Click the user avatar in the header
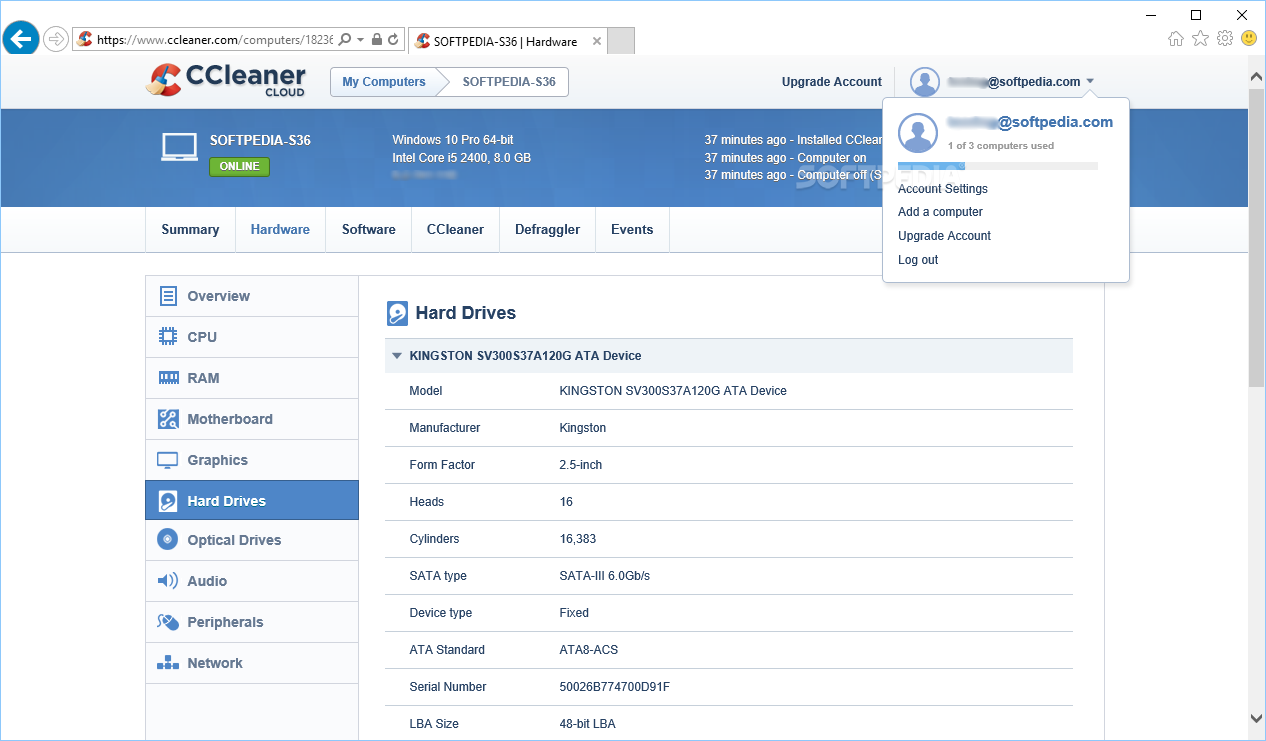1266x741 pixels. pos(925,82)
